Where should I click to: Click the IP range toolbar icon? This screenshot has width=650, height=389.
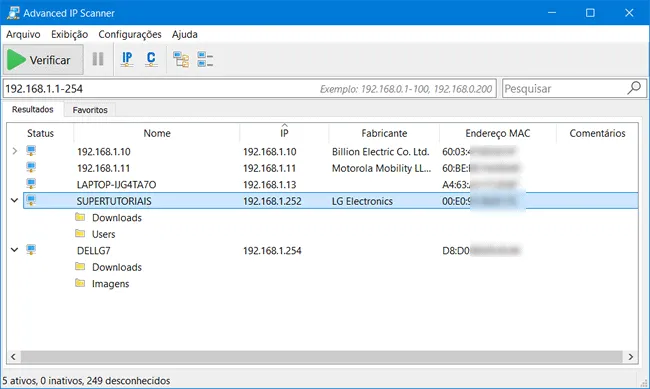tap(127, 59)
